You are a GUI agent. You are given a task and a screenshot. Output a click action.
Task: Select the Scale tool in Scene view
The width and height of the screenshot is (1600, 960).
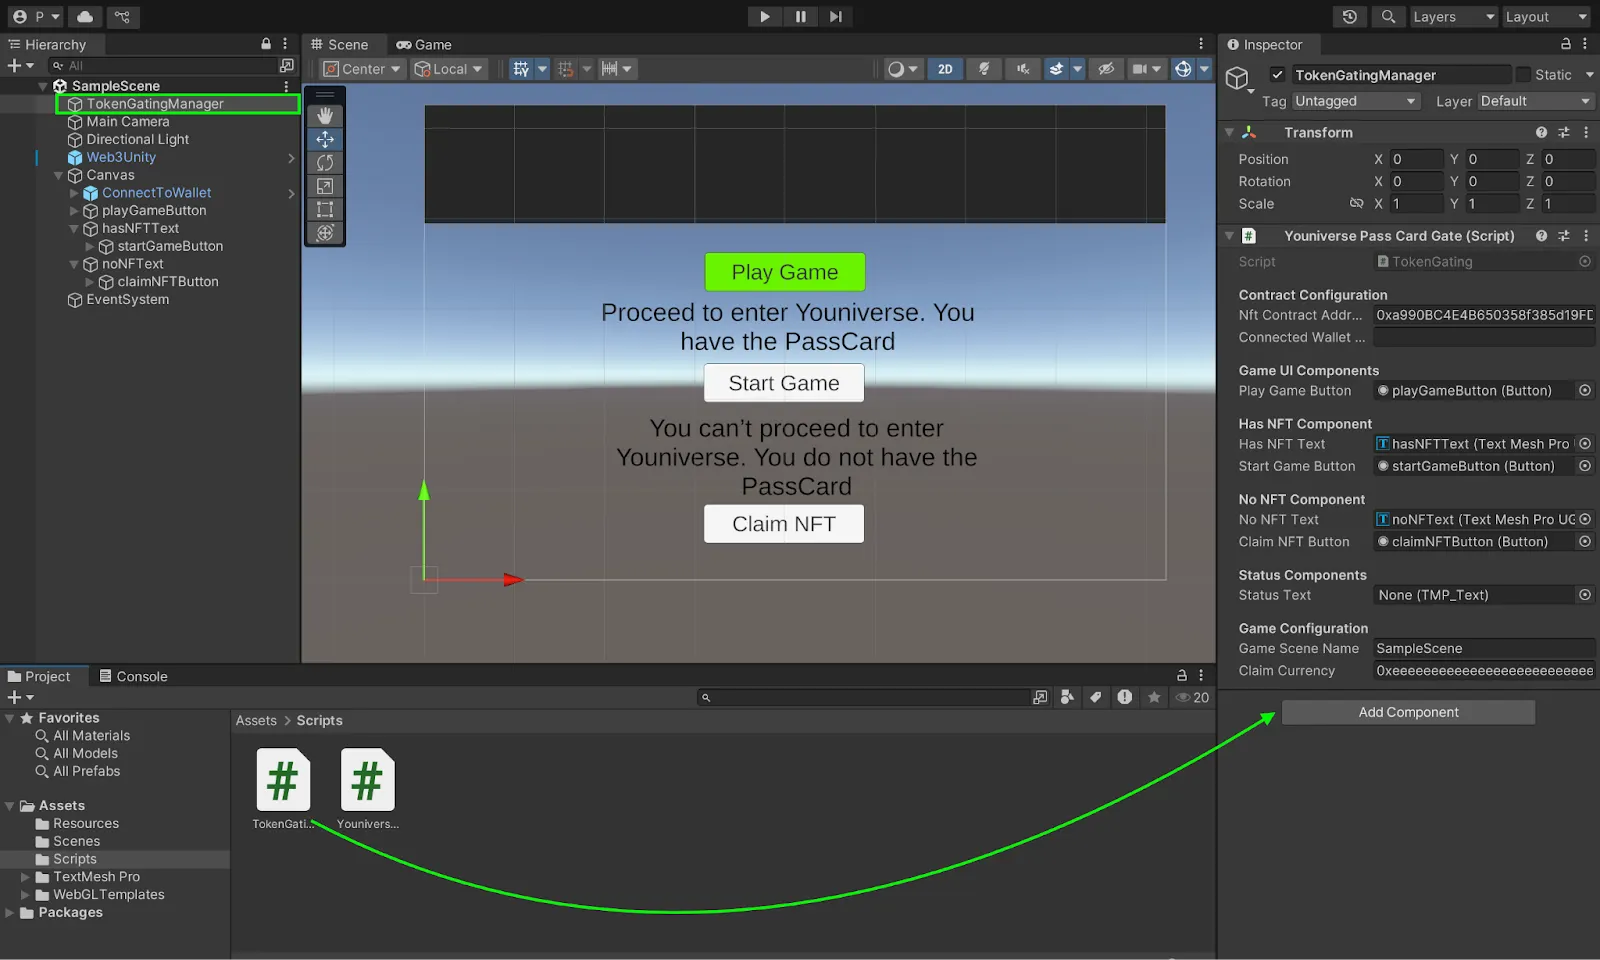[325, 186]
